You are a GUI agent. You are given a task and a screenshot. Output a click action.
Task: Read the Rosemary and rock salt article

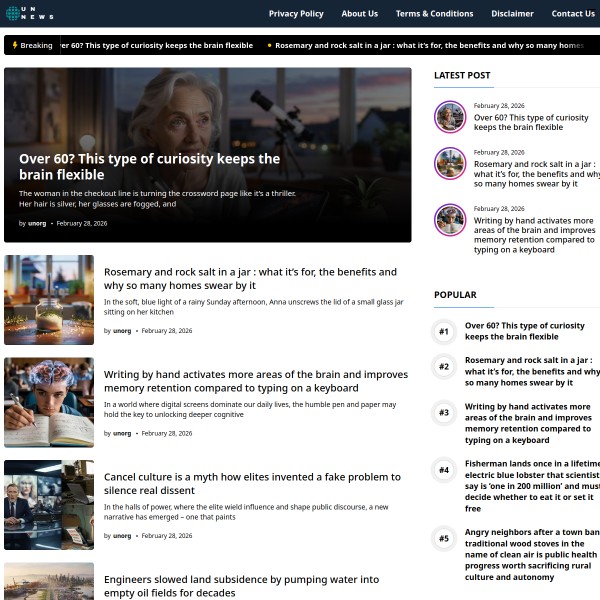pos(250,278)
